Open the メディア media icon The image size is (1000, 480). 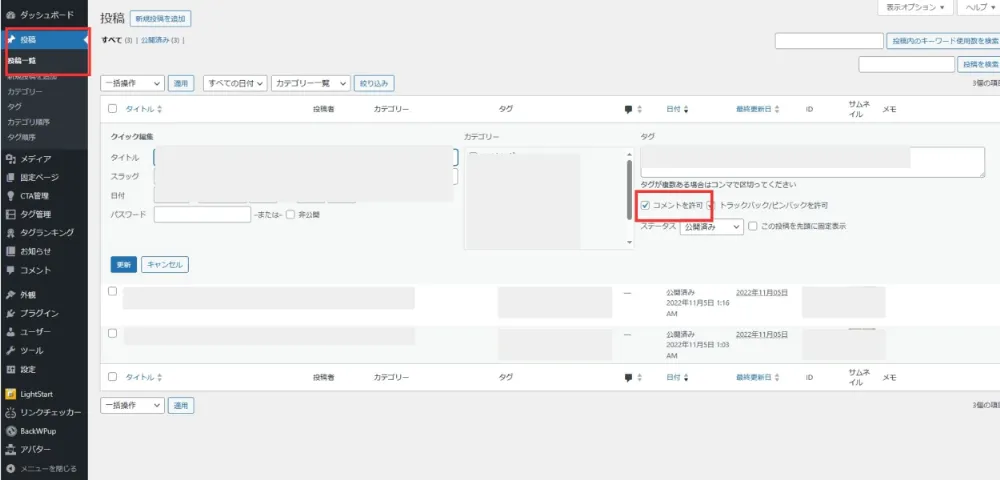click(10, 159)
